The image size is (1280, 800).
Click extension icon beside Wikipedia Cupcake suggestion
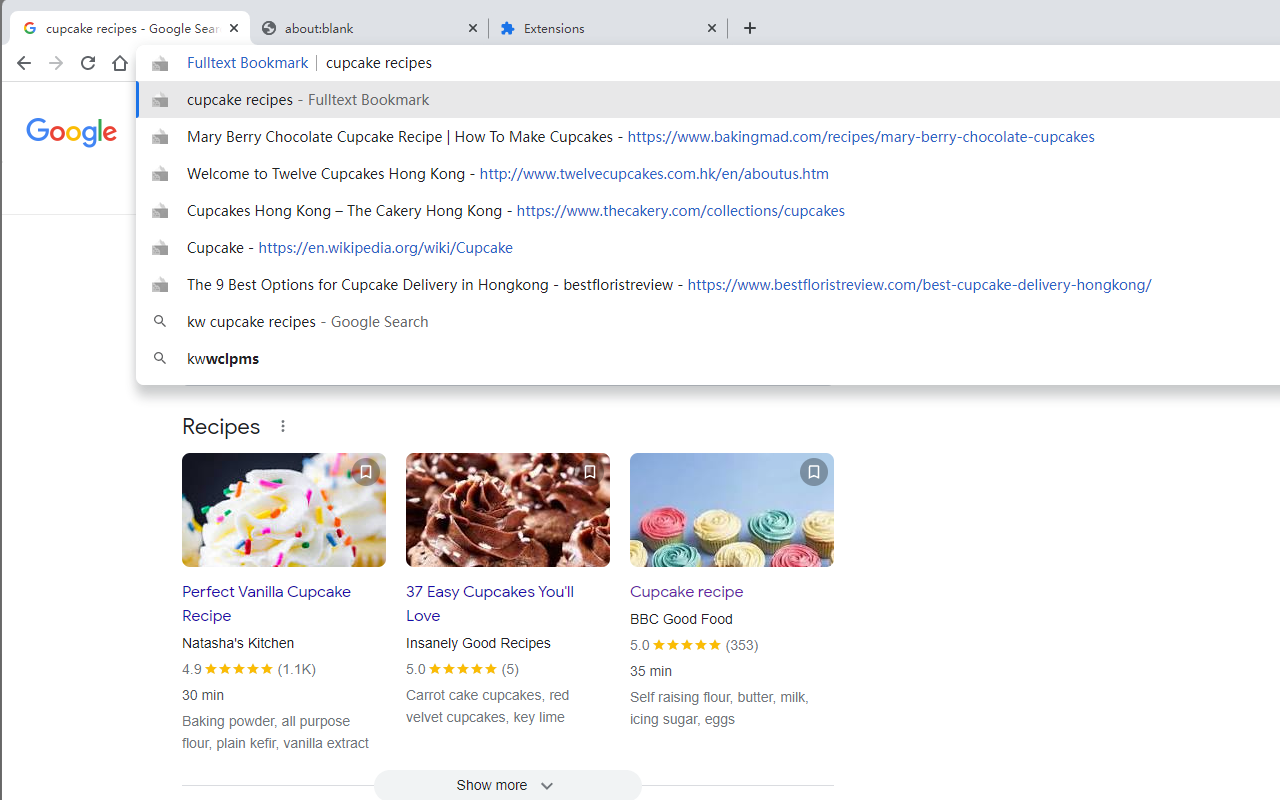160,248
